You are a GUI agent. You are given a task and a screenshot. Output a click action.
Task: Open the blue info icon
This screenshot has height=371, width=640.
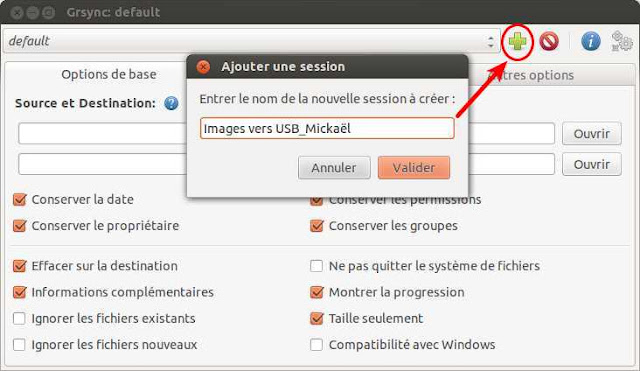click(x=591, y=41)
